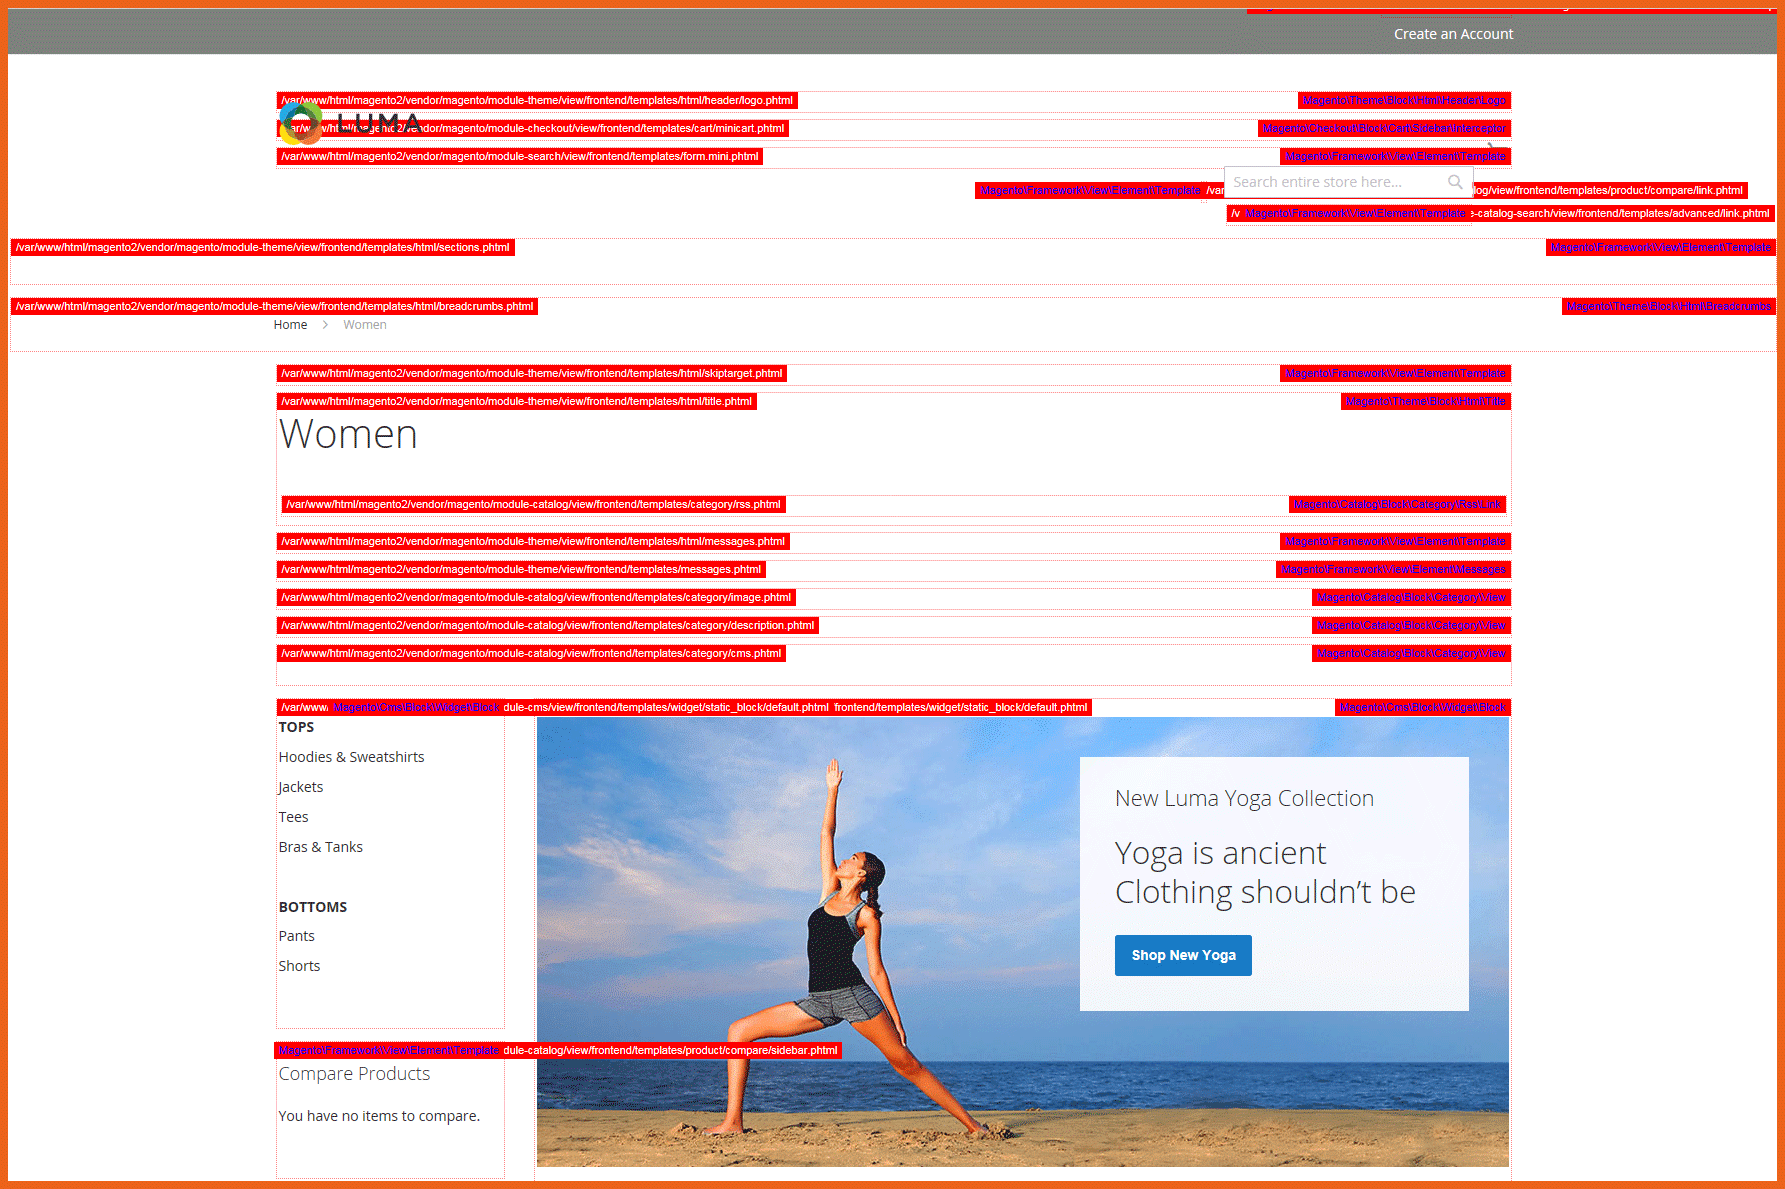Click the breadcrumb chevron after Home

click(x=325, y=325)
